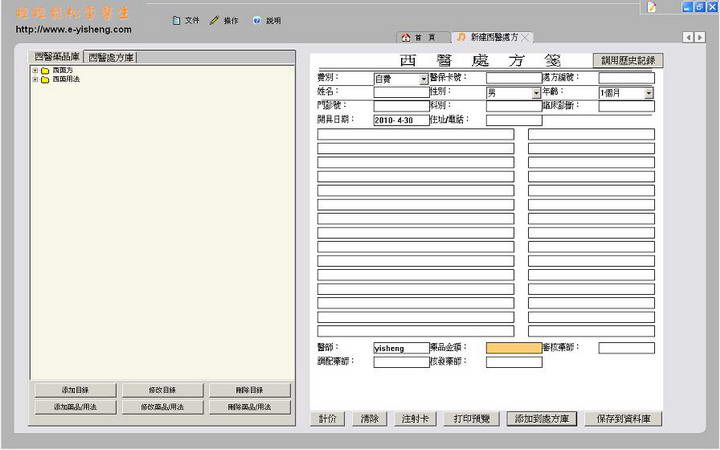Switch to the 西醫處方庫 tab
Viewport: 720px width, 450px height.
[x=112, y=57]
